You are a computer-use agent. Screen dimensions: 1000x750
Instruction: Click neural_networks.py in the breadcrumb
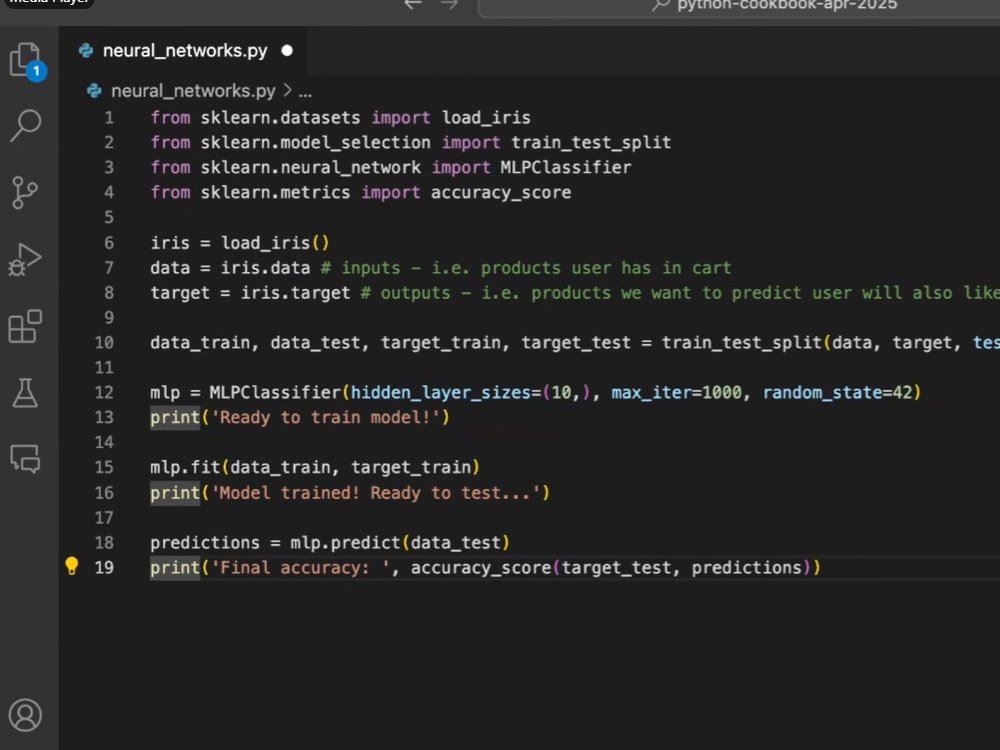click(193, 91)
